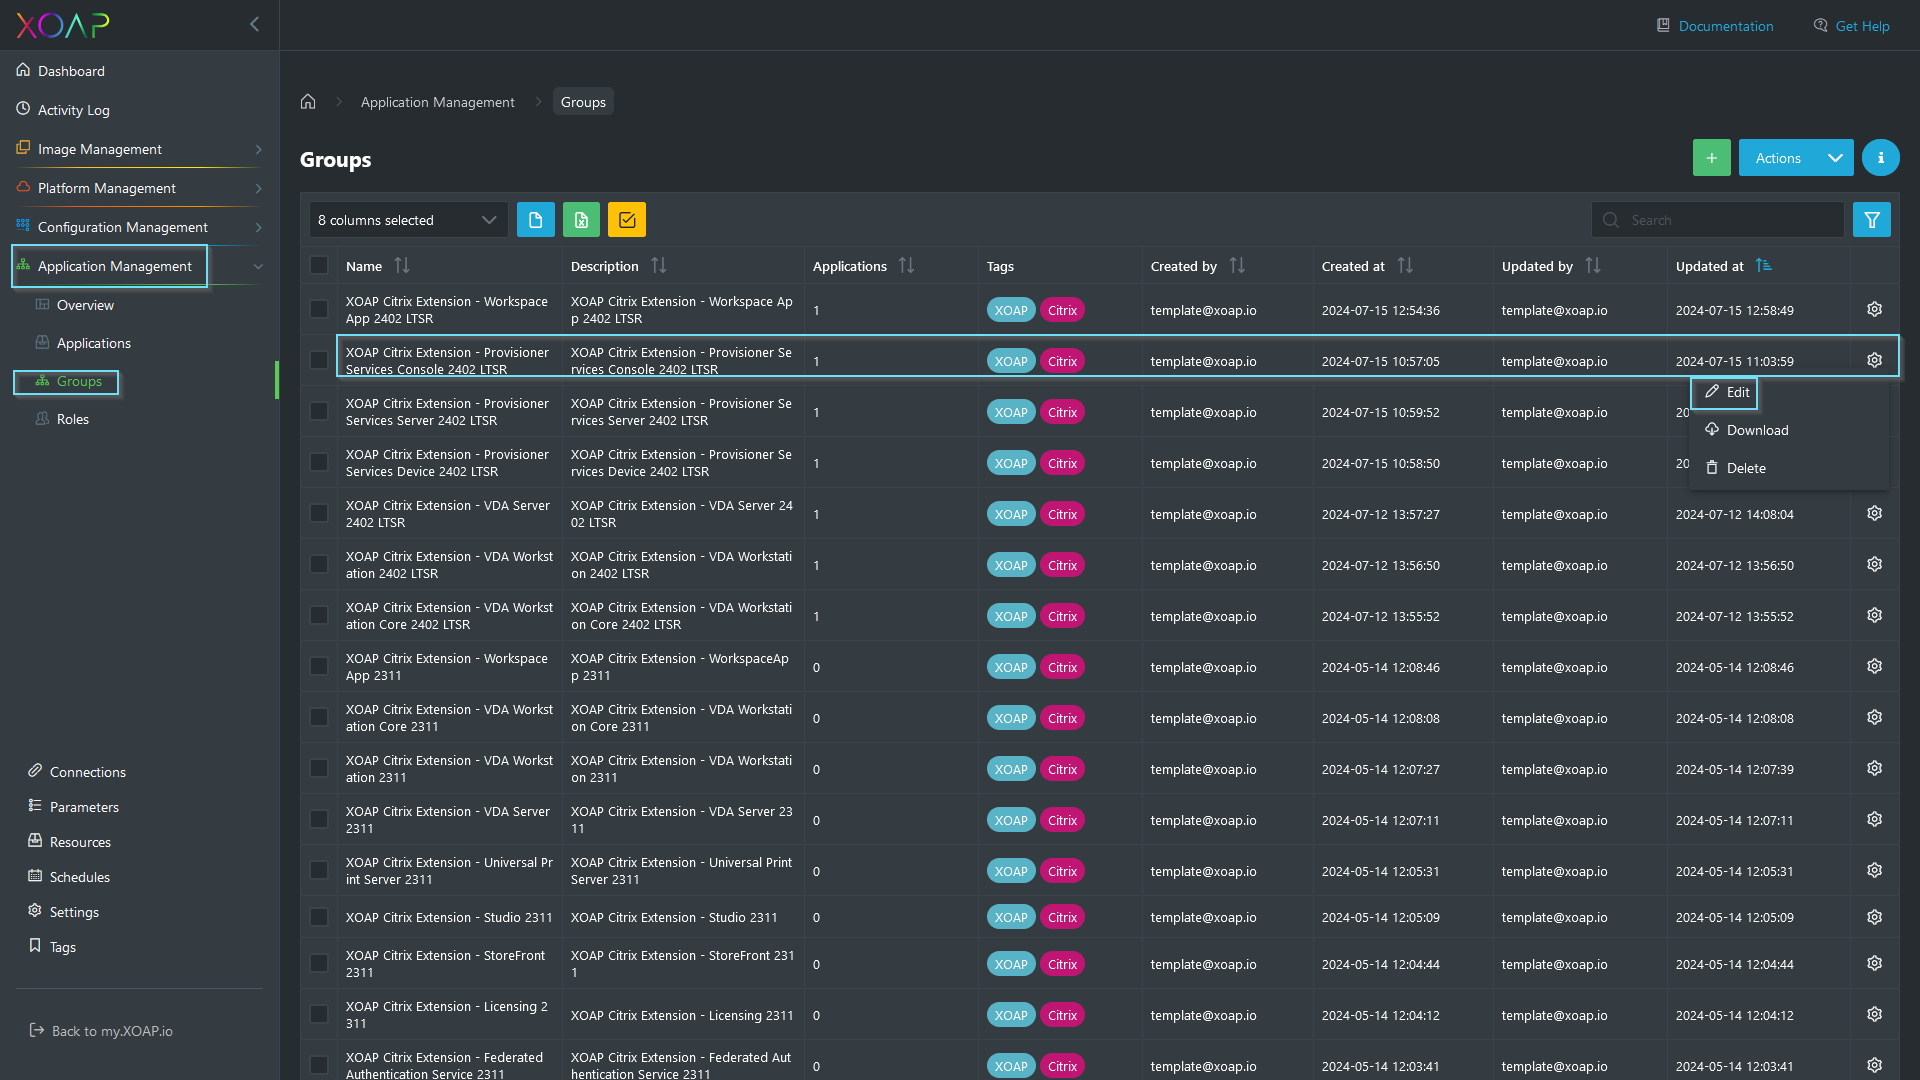Click the Get Help link
This screenshot has width=1920, height=1080.
click(x=1851, y=26)
